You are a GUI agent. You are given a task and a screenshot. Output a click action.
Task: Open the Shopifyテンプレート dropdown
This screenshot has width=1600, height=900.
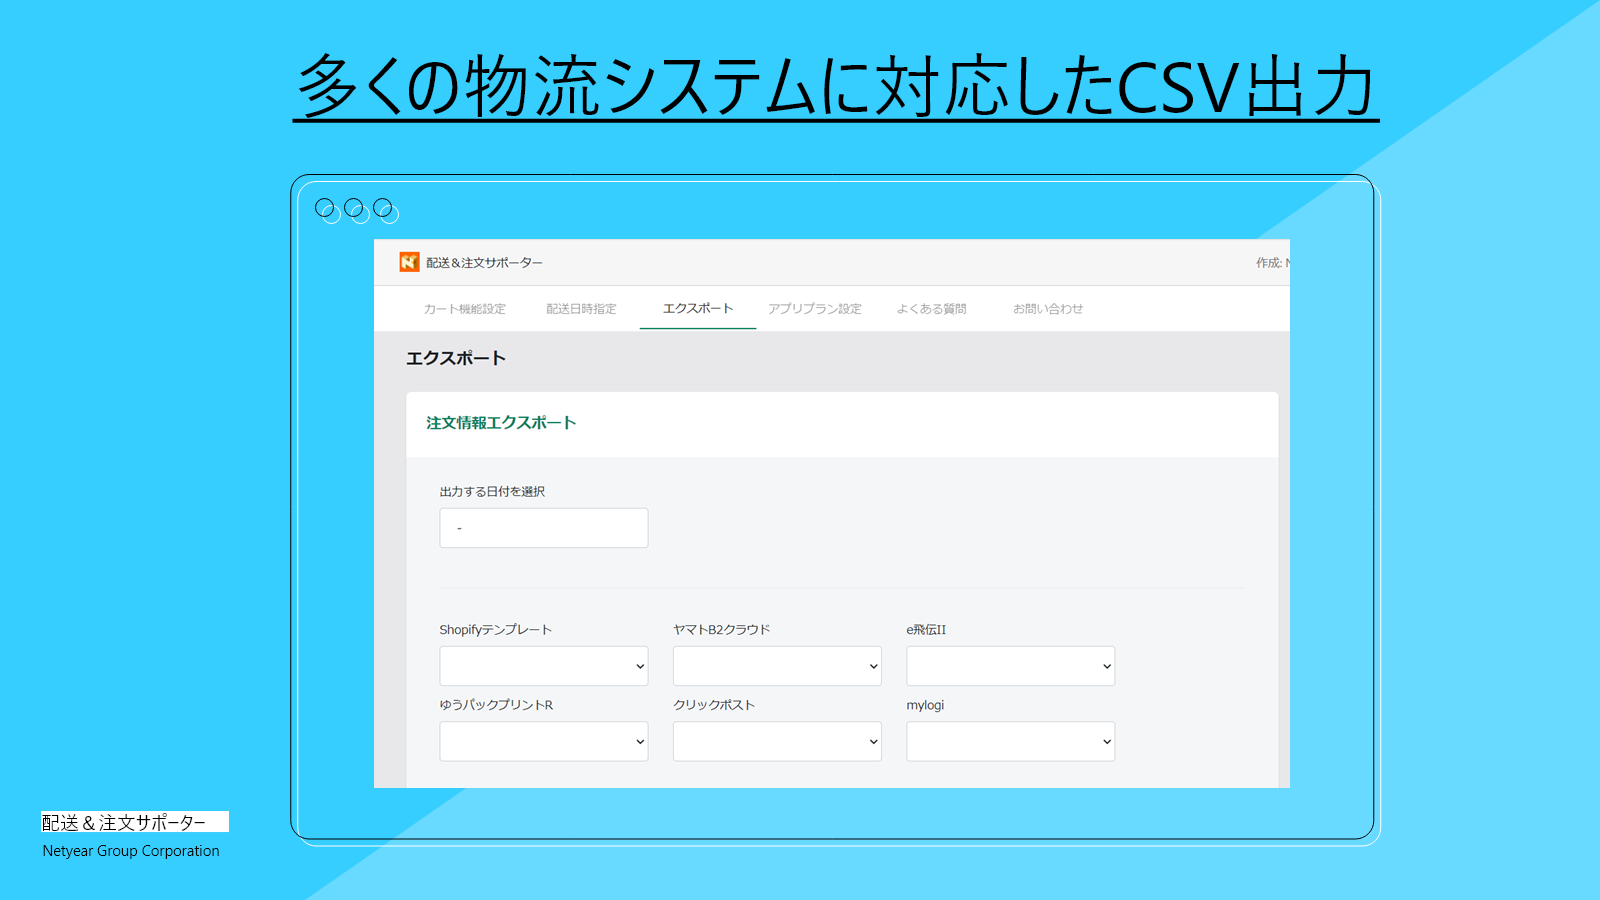(x=543, y=666)
